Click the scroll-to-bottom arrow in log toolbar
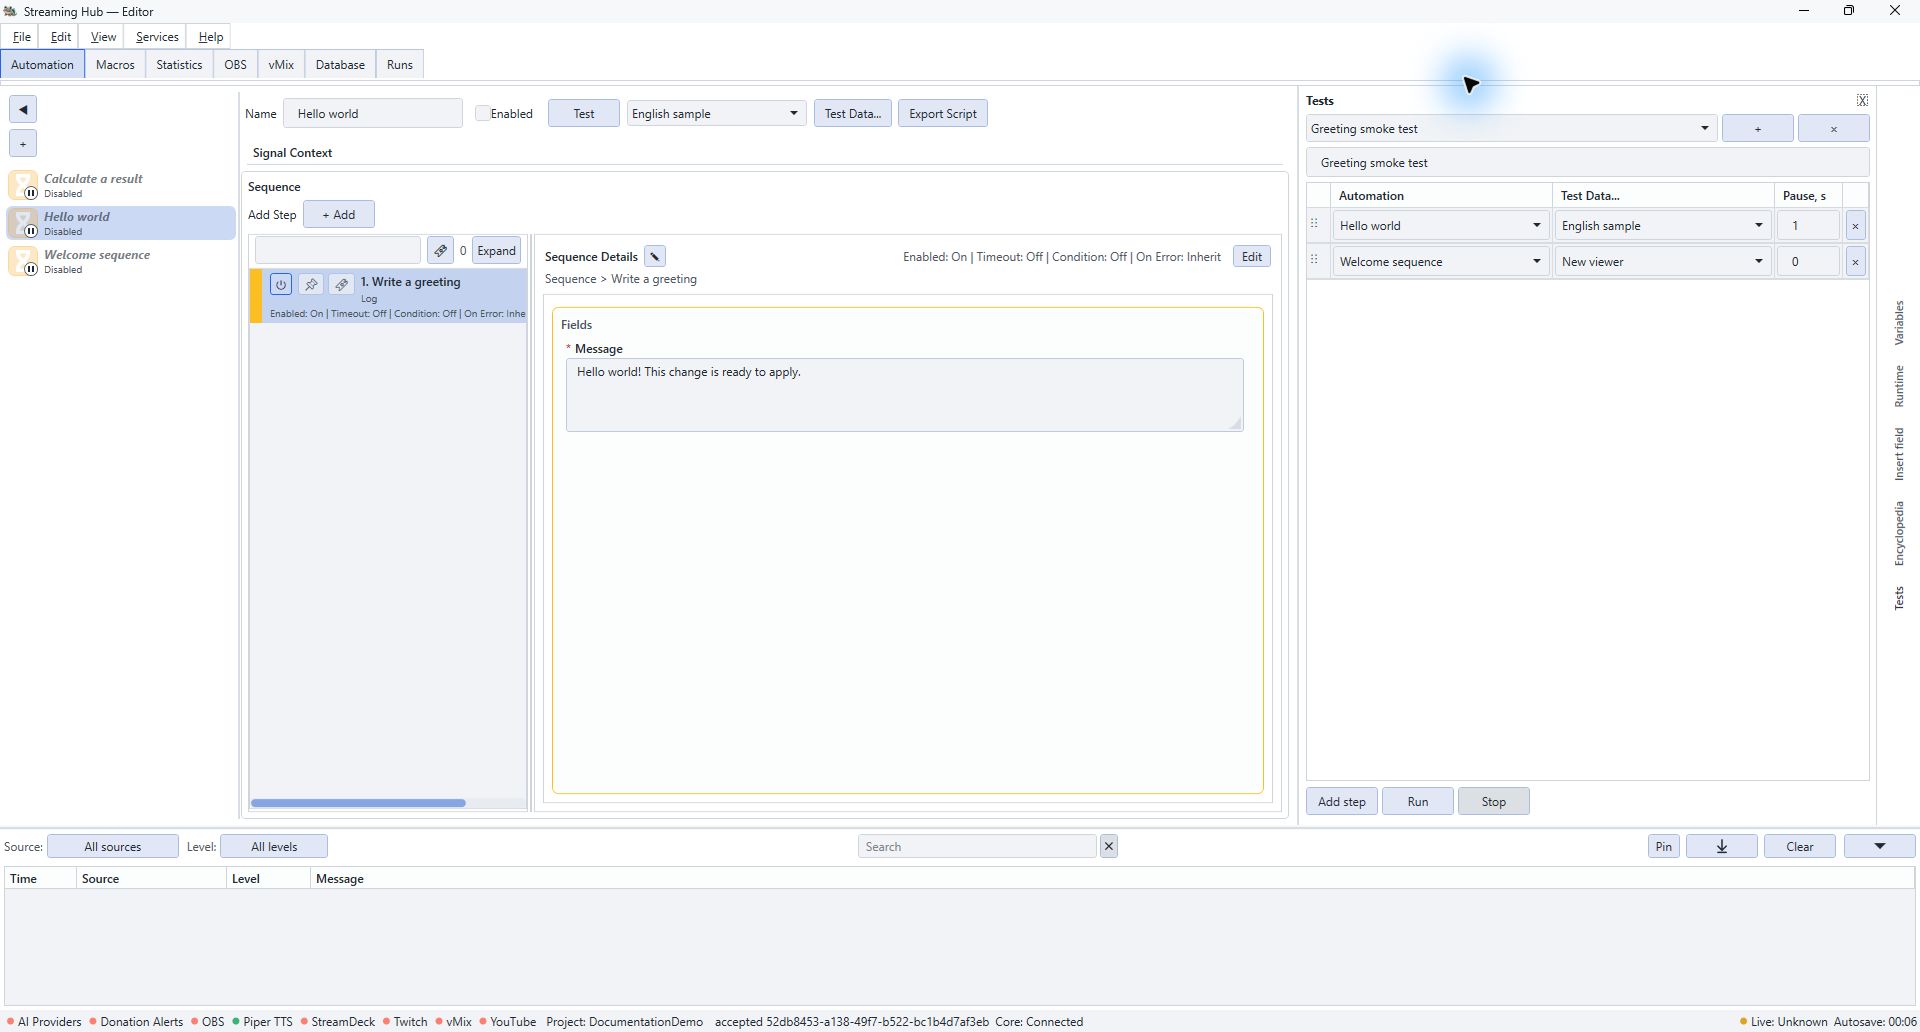The width and height of the screenshot is (1920, 1032). point(1721,846)
